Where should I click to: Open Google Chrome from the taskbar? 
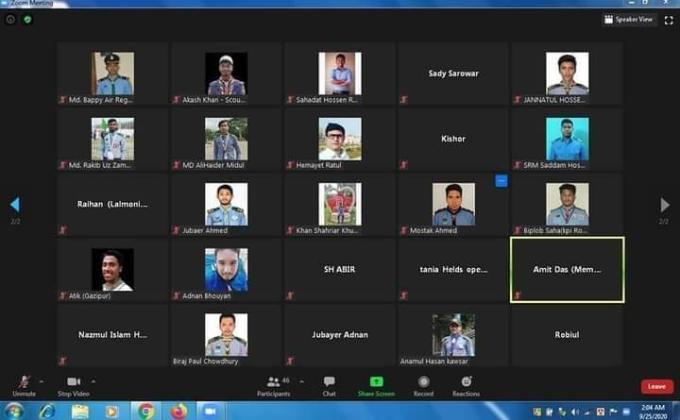click(x=146, y=410)
